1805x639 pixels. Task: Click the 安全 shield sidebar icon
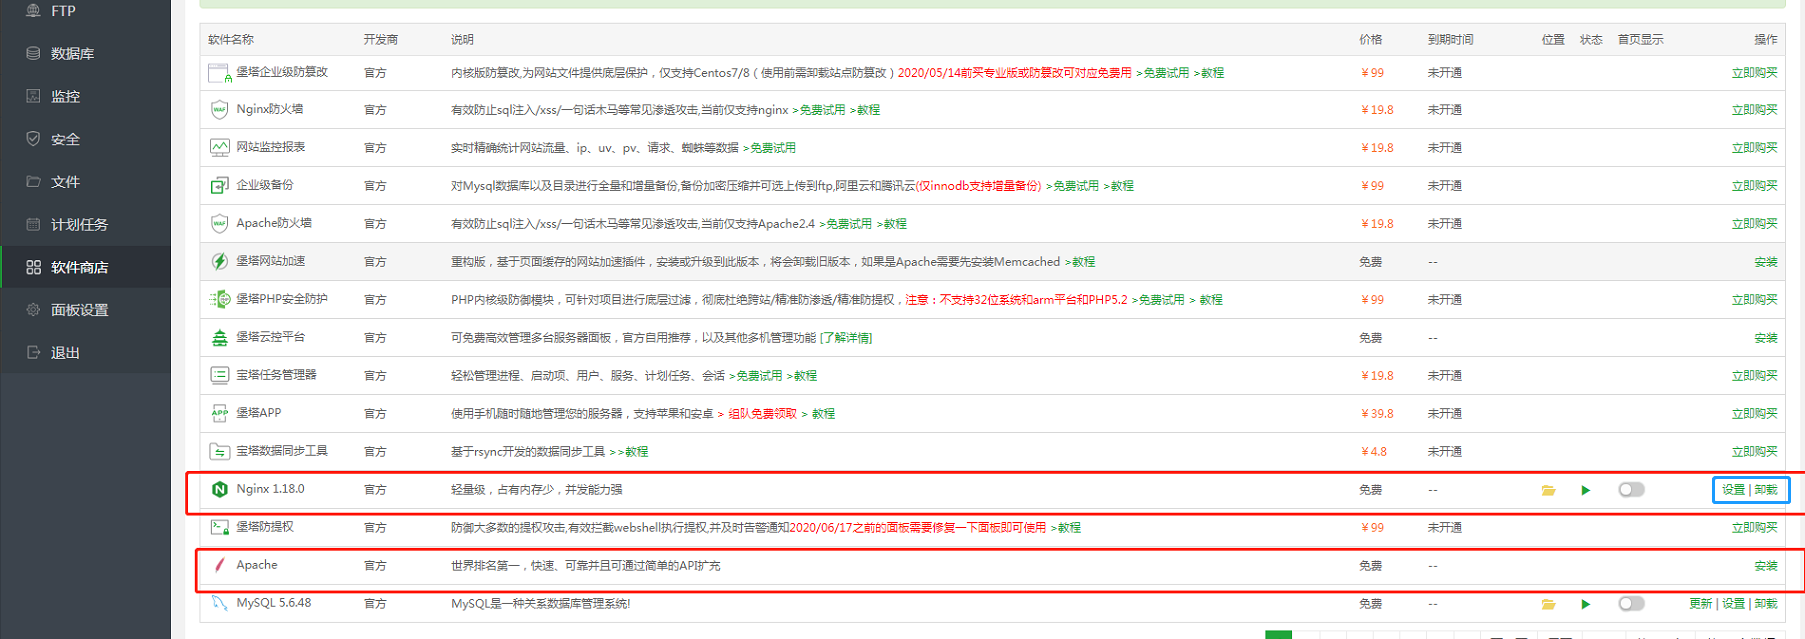pyautogui.click(x=33, y=139)
